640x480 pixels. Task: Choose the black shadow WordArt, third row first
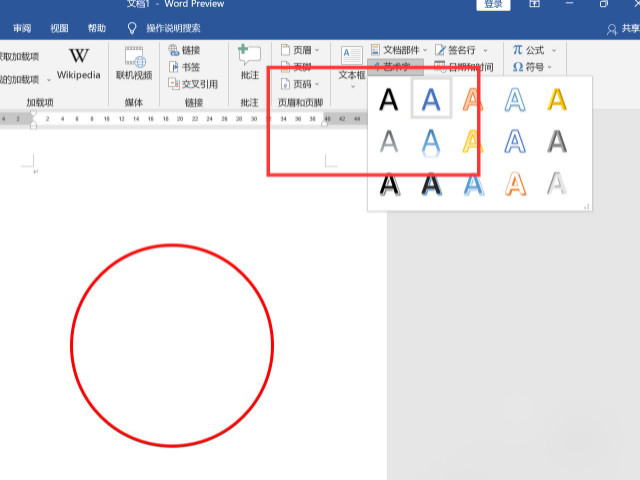pos(388,184)
